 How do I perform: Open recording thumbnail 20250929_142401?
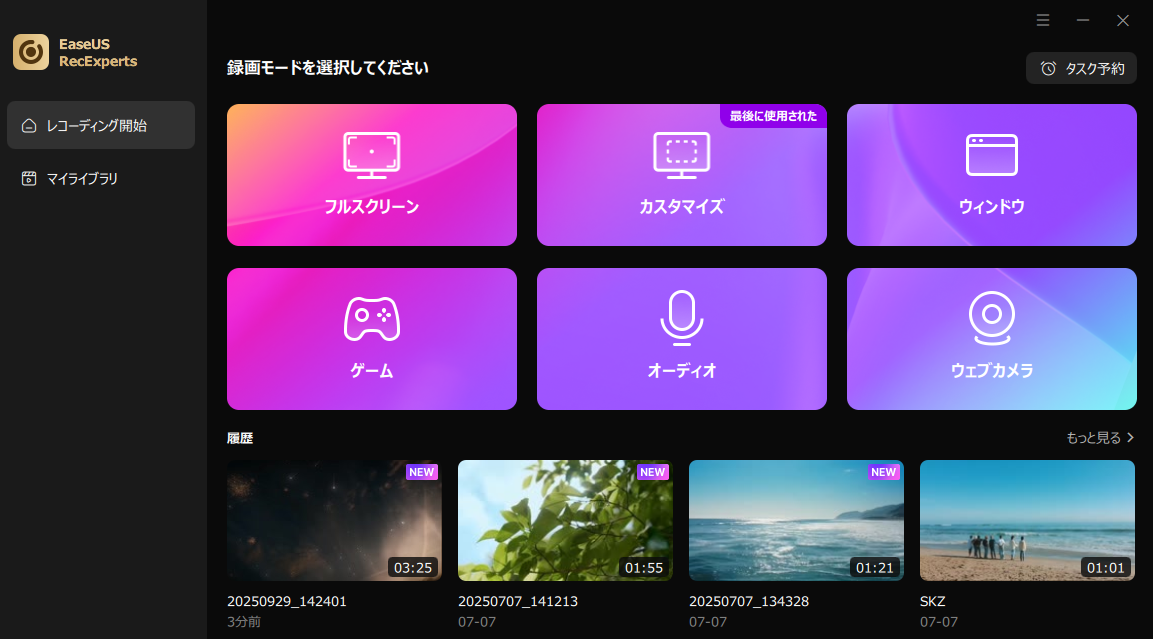click(x=334, y=520)
